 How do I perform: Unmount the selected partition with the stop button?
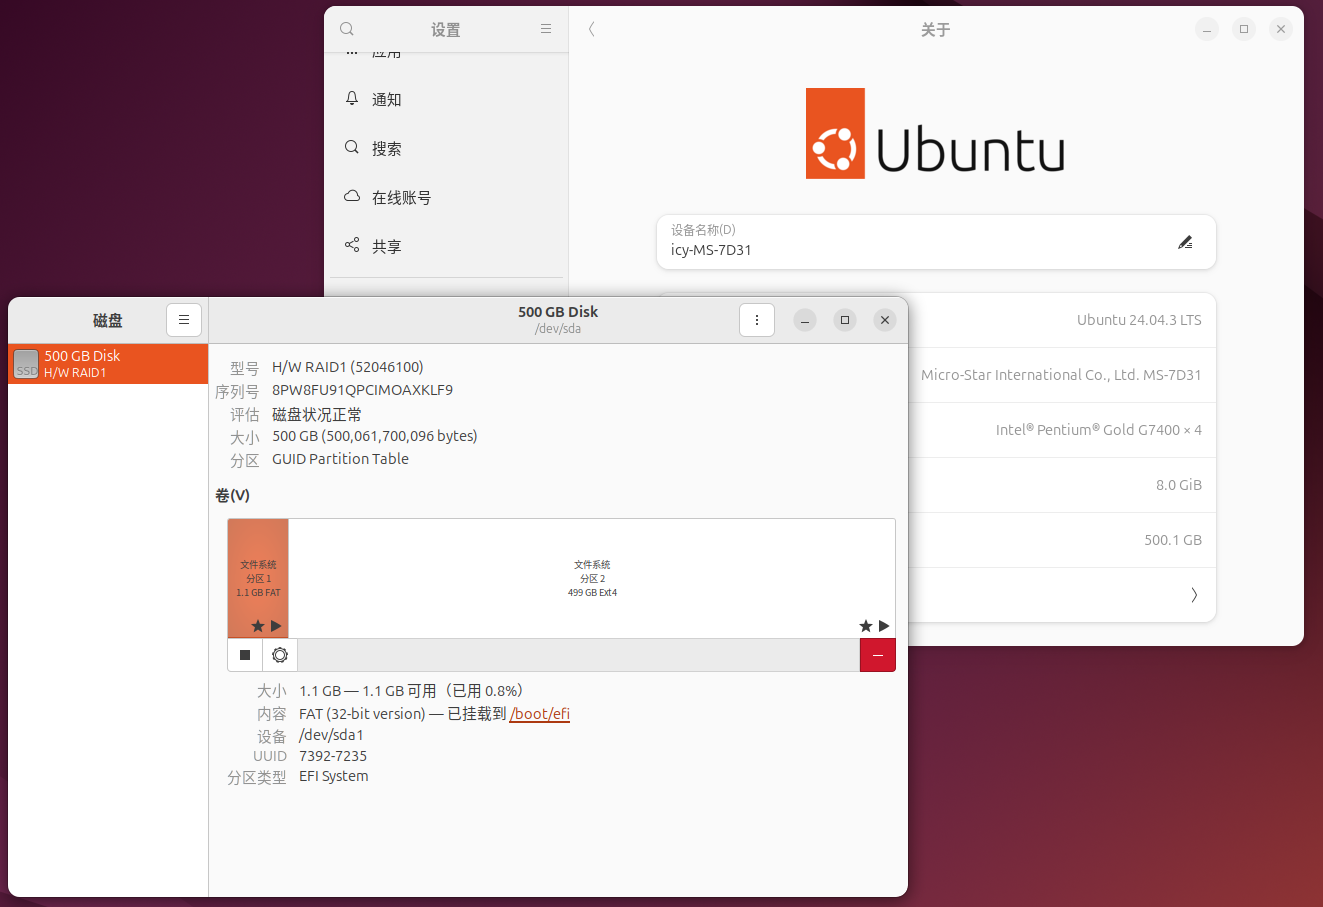point(245,655)
